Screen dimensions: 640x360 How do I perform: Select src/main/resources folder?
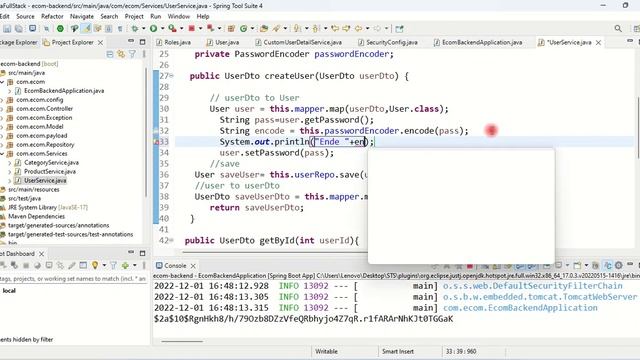point(30,189)
